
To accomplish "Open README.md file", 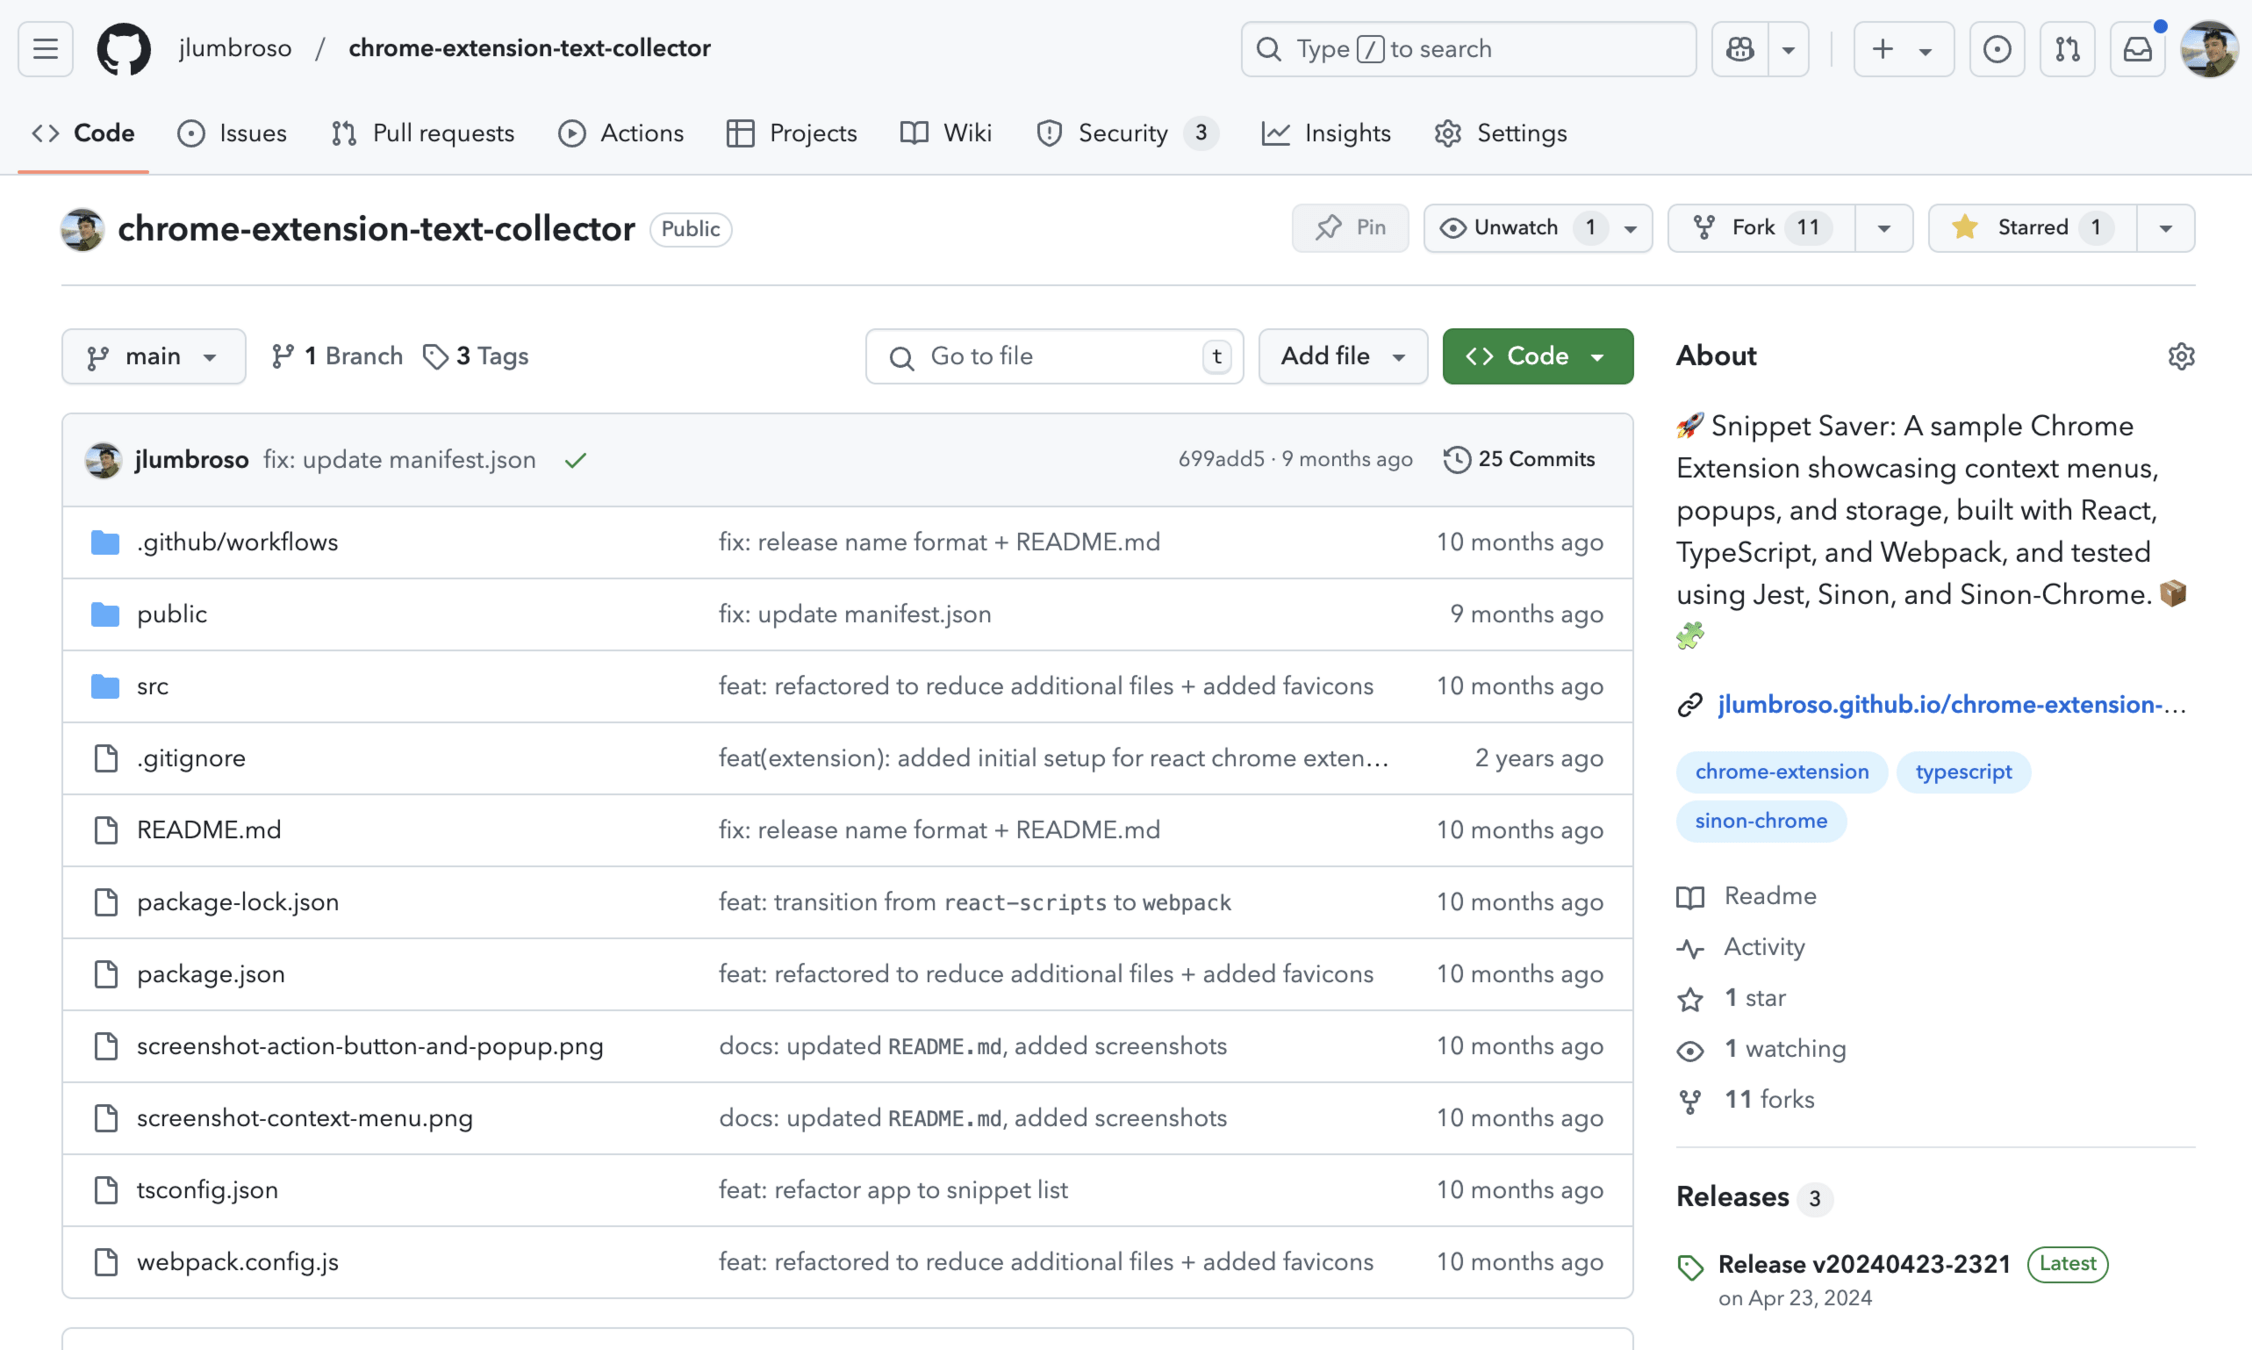I will (209, 830).
